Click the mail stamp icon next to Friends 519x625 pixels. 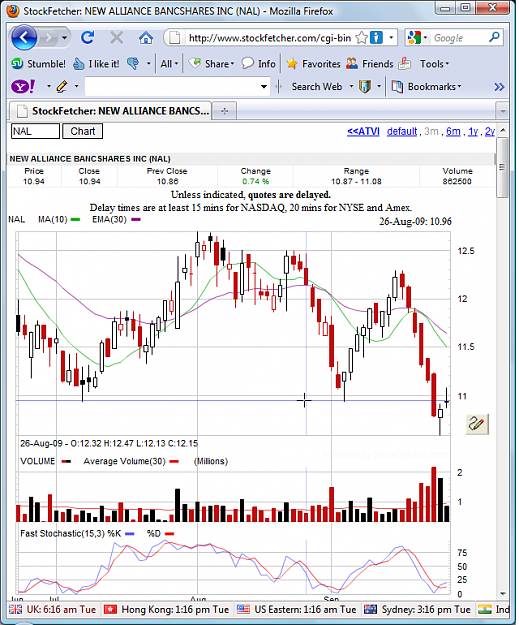(x=405, y=63)
